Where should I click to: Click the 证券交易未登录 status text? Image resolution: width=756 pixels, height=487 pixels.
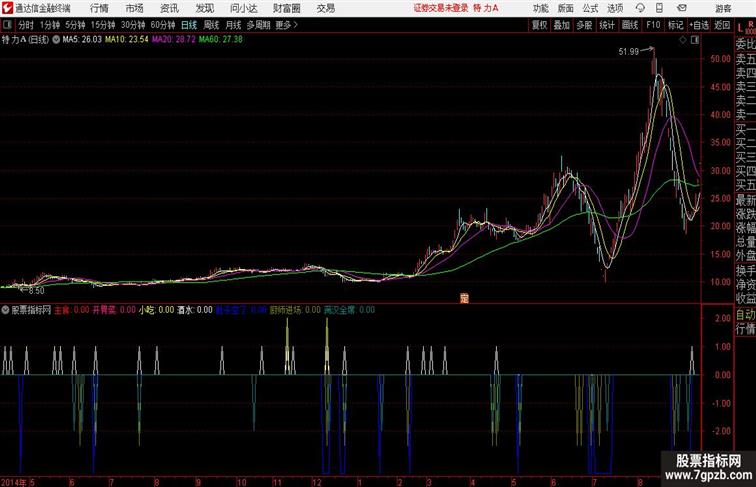click(x=441, y=8)
